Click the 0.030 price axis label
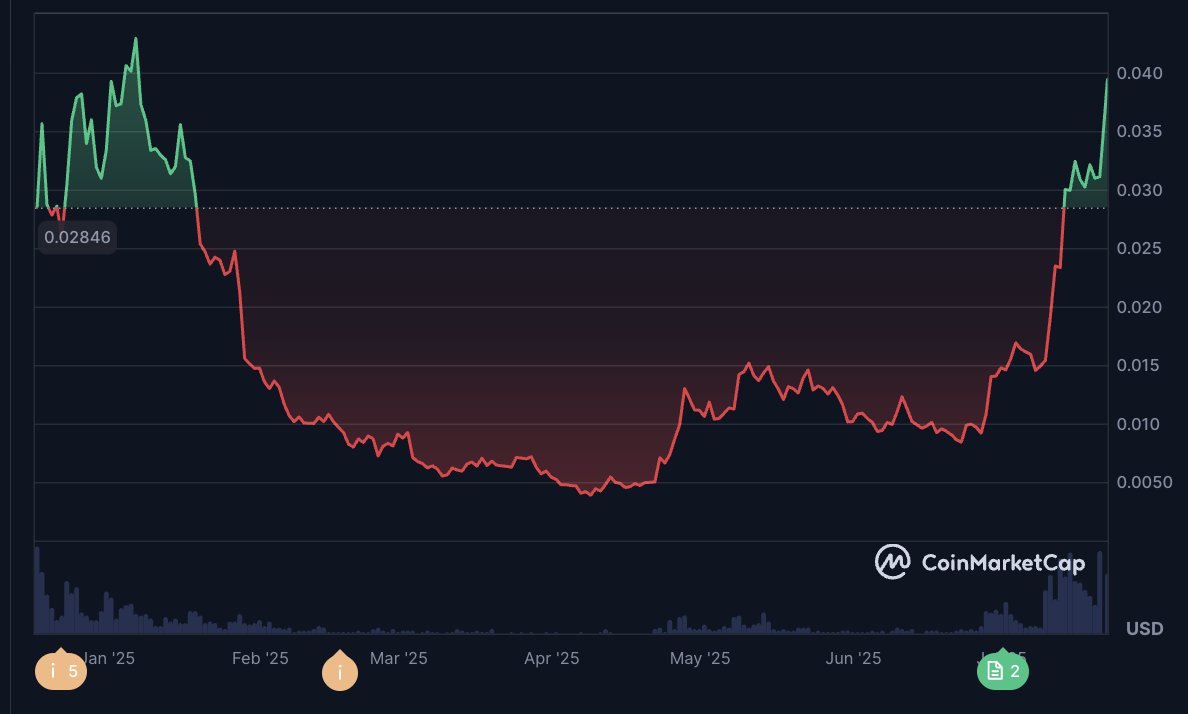 (1140, 190)
